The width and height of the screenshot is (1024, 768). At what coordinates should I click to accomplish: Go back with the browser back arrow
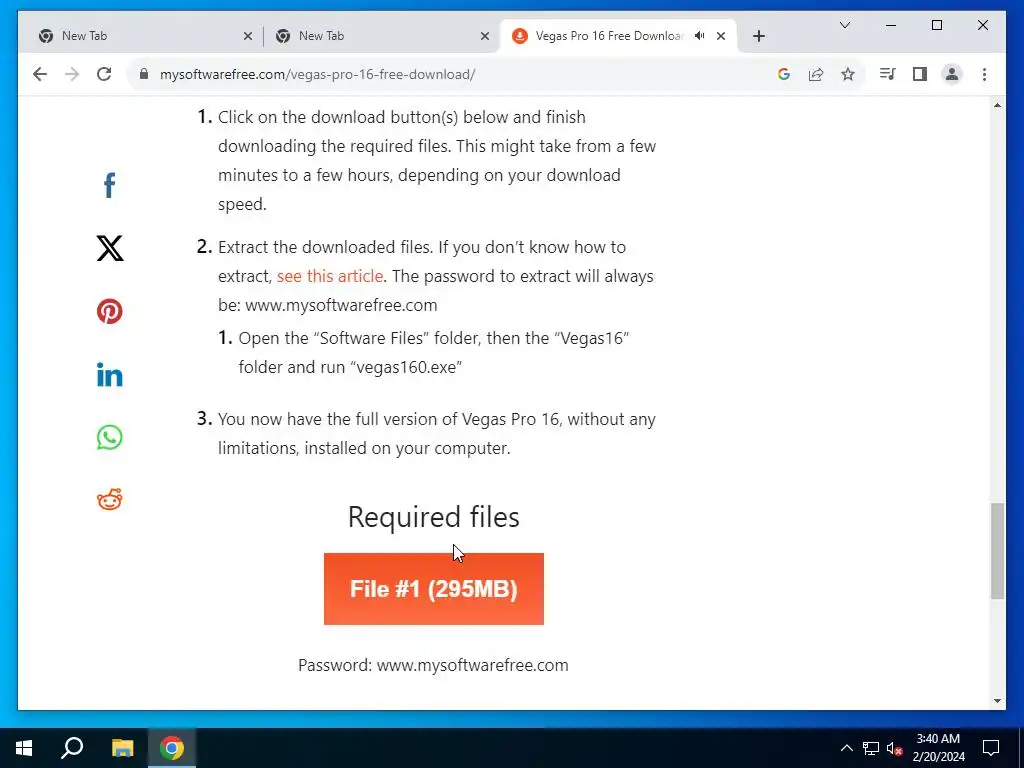click(x=40, y=74)
